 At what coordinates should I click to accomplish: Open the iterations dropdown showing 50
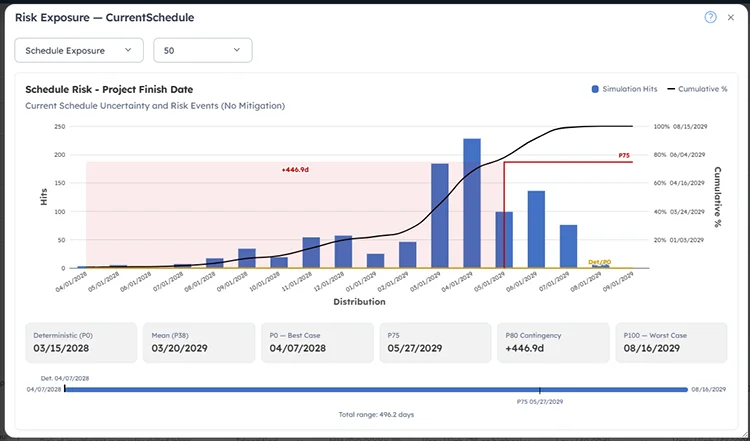pyautogui.click(x=203, y=50)
